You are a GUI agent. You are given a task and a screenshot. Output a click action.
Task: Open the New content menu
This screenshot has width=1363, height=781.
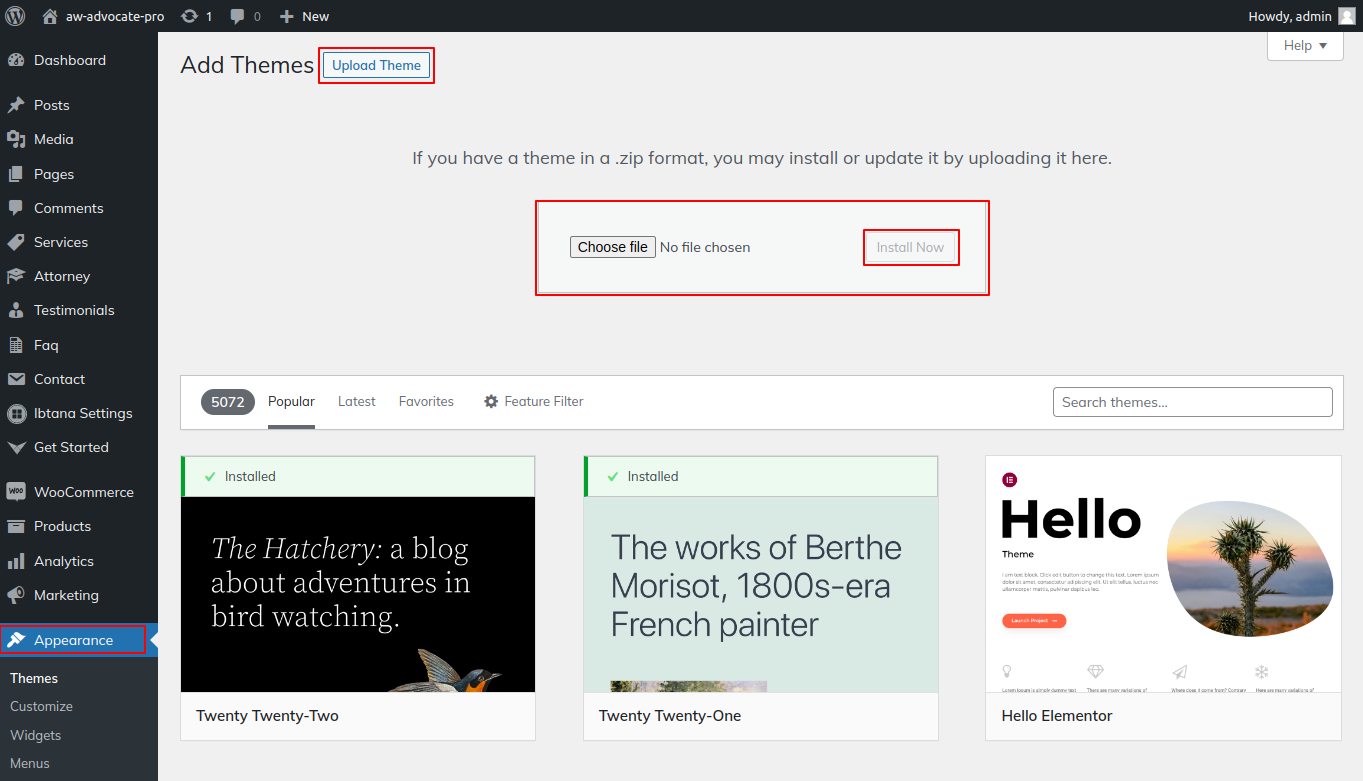tap(304, 16)
